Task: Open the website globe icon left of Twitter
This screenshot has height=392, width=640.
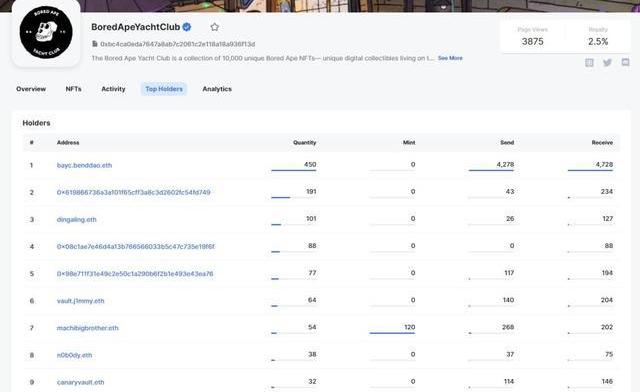Action: [x=589, y=62]
